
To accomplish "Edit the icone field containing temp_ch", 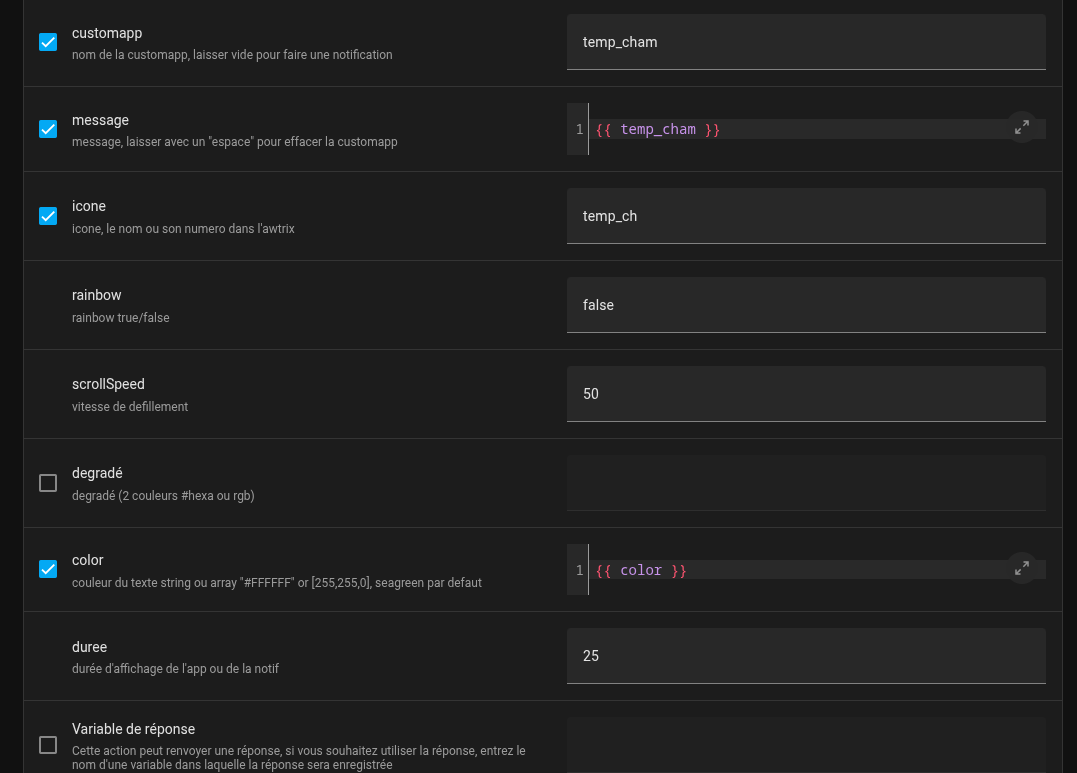I will (806, 216).
